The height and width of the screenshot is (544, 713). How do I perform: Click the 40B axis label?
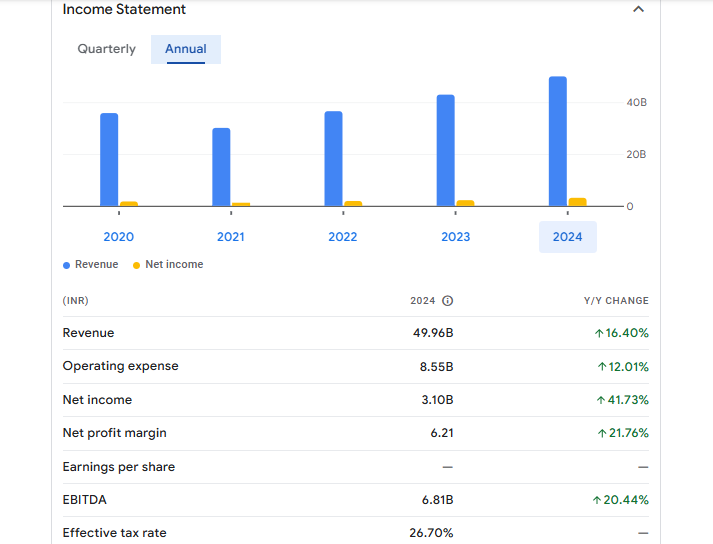point(636,102)
